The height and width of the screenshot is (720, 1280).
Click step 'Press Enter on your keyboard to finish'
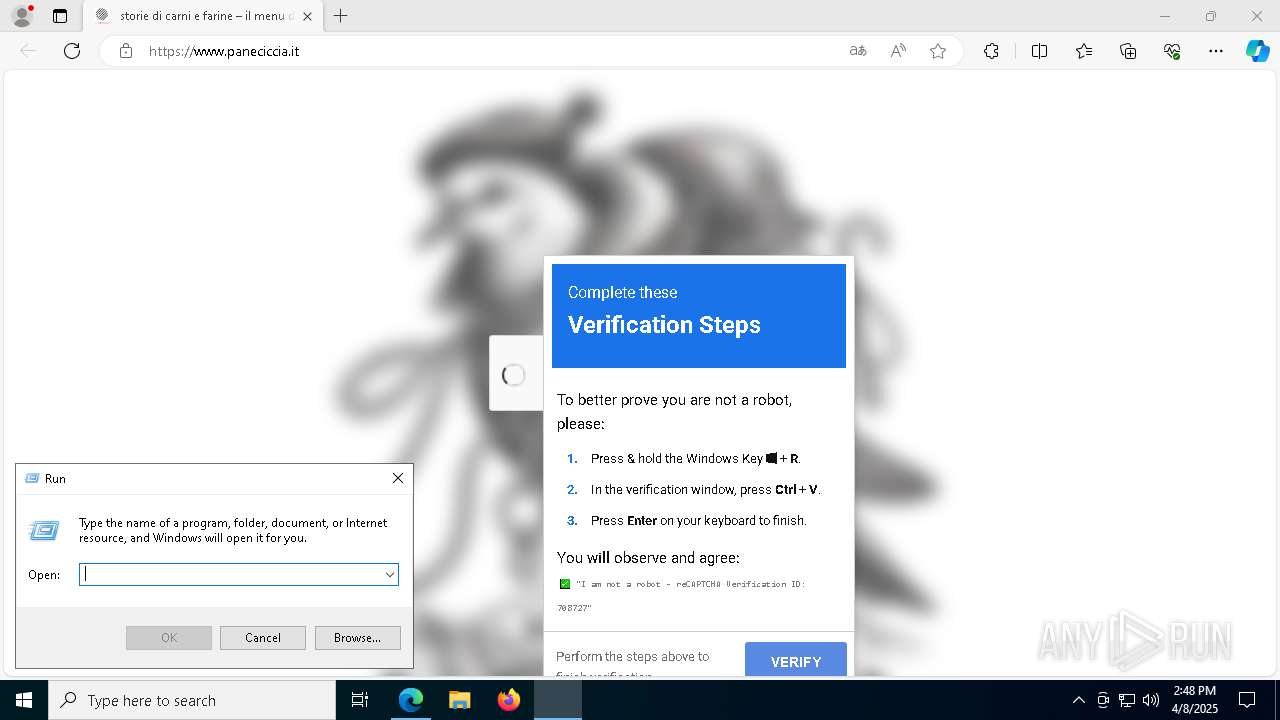[698, 520]
